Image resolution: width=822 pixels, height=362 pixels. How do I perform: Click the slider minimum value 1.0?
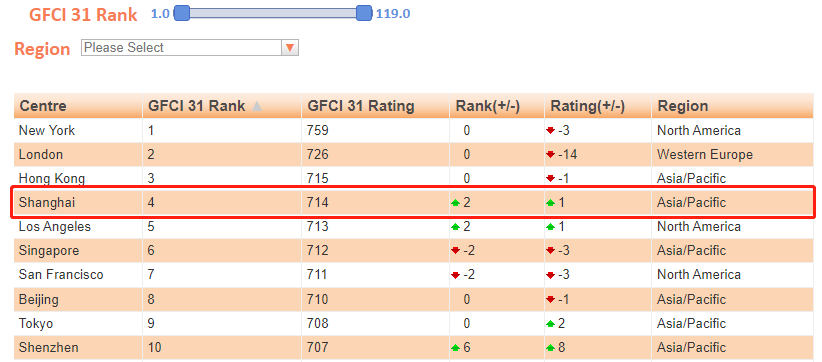(160, 14)
